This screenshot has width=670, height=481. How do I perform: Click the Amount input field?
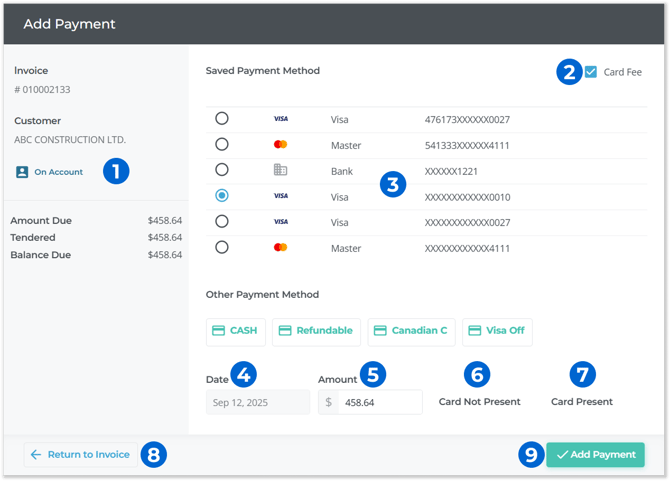click(378, 402)
